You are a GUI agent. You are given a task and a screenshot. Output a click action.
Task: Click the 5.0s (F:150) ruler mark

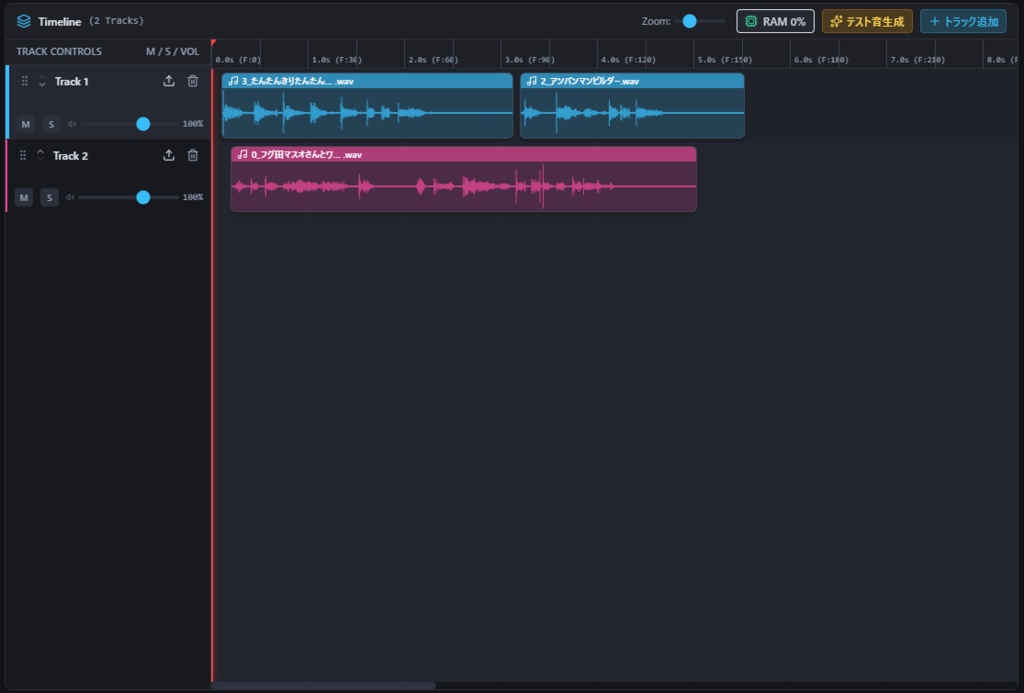tap(725, 59)
